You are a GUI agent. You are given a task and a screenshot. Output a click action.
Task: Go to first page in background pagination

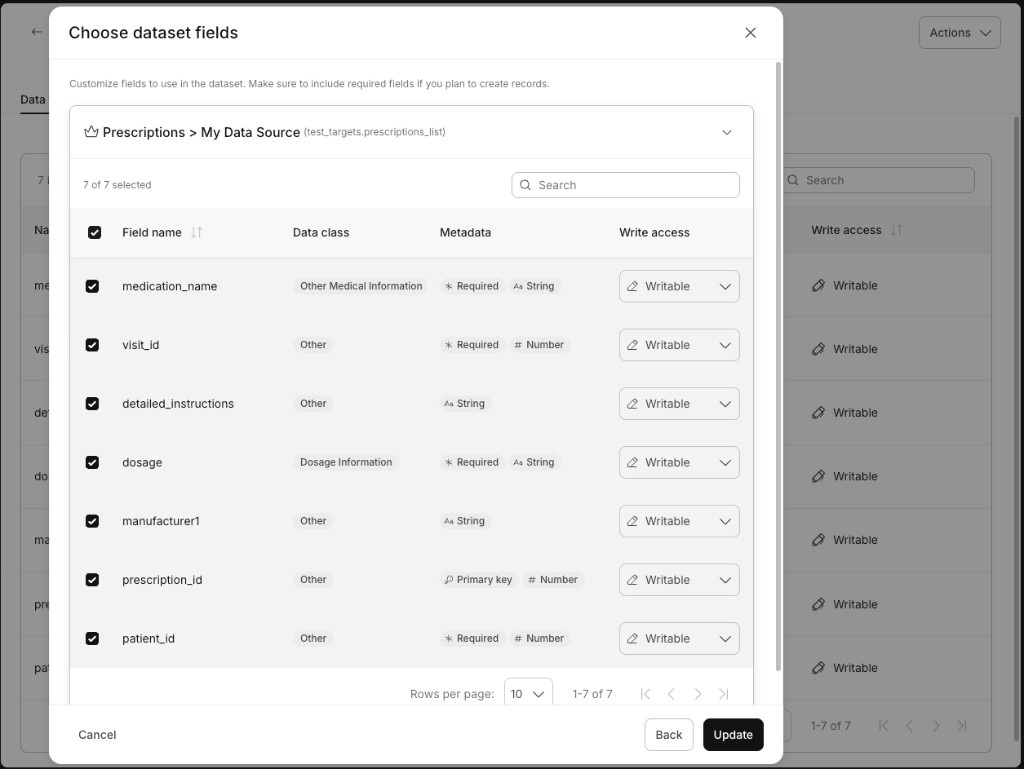coord(884,725)
